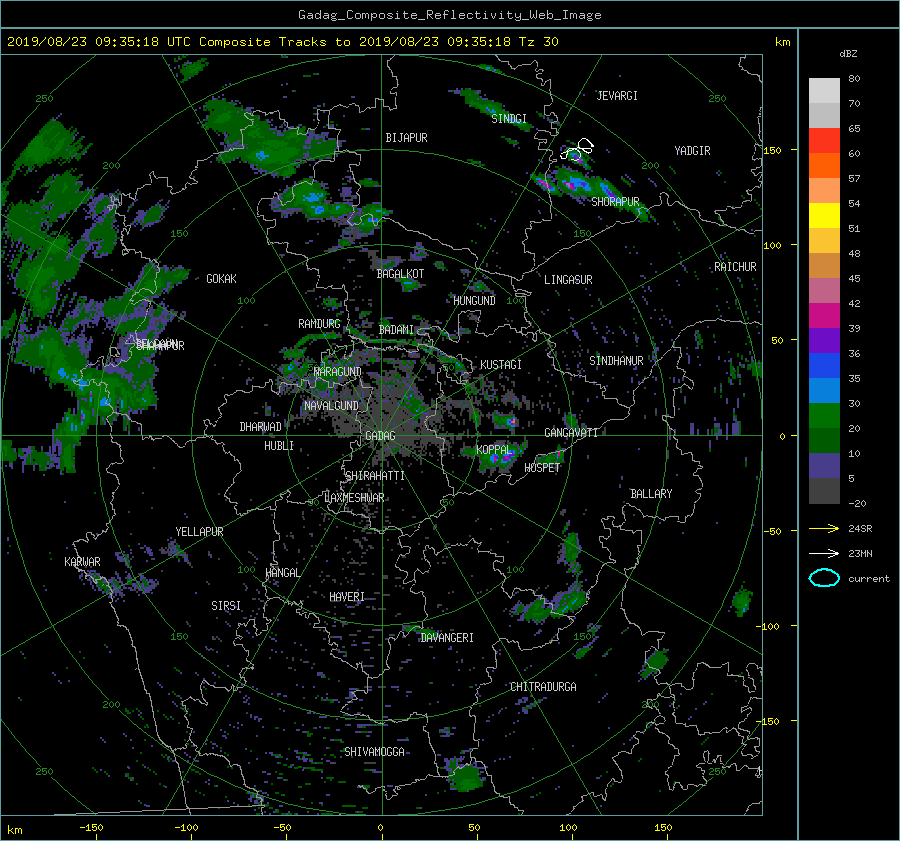Click the HUNGUND label
Image resolution: width=900 pixels, height=841 pixels.
coord(474,301)
